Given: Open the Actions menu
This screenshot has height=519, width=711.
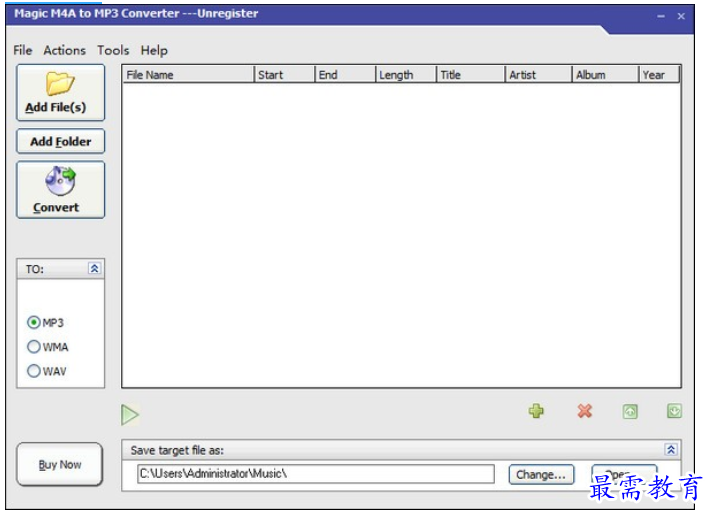Looking at the screenshot, I should [64, 50].
